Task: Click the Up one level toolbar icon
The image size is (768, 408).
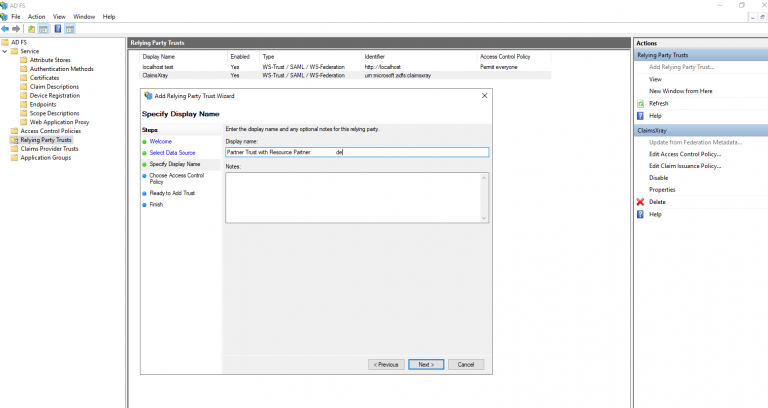Action: 31,29
